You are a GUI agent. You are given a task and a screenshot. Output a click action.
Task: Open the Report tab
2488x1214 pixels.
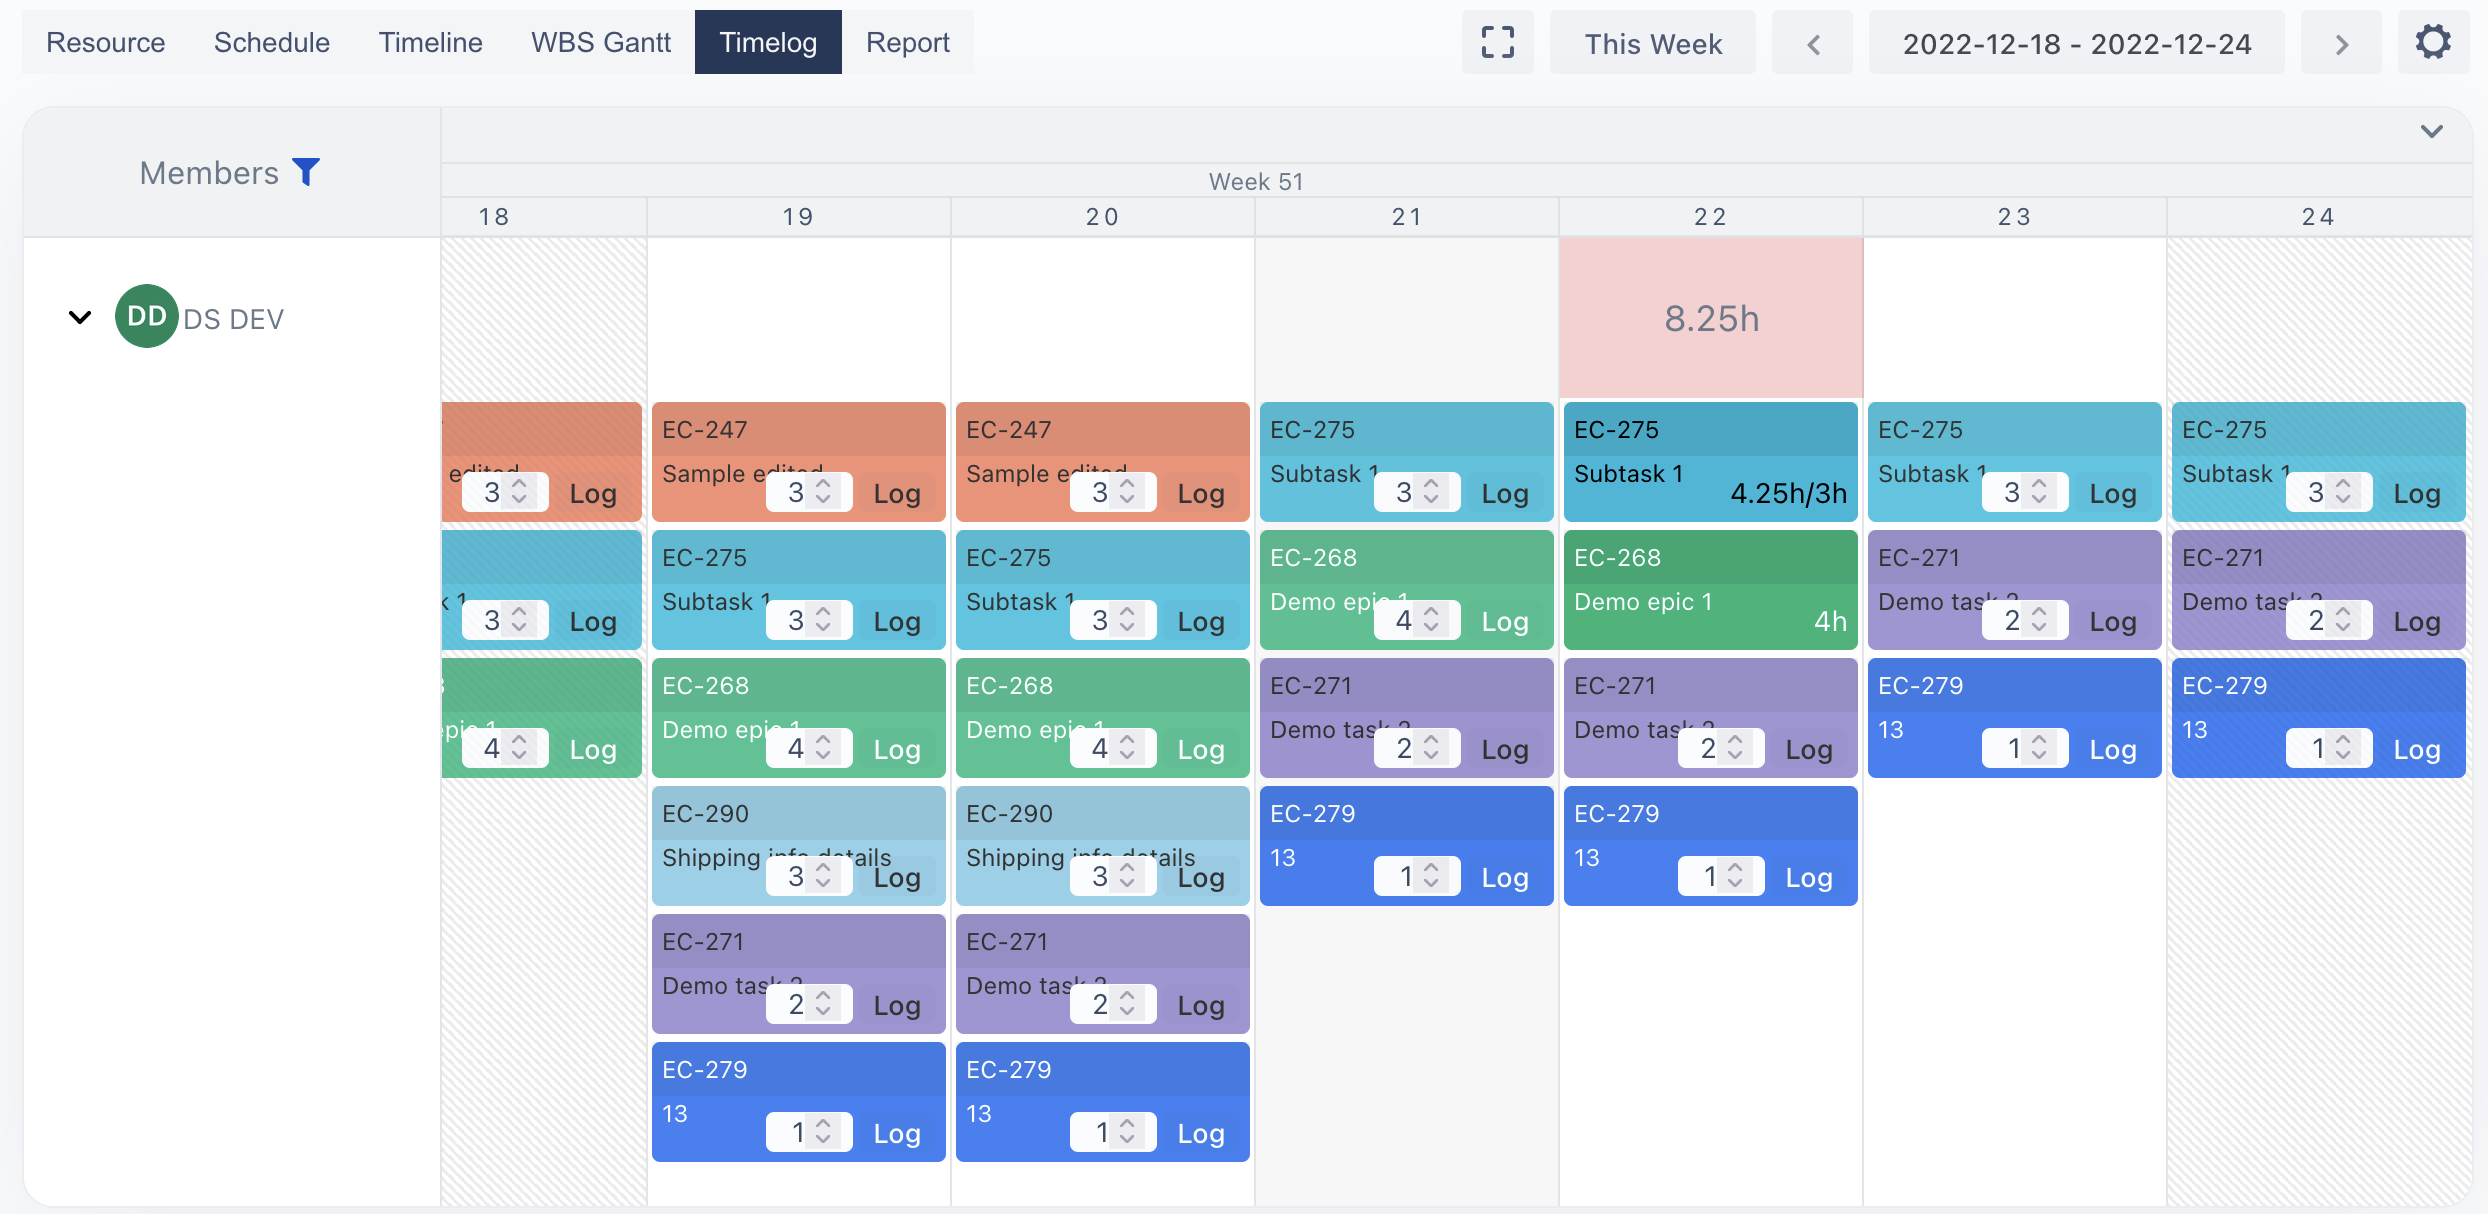tap(907, 43)
